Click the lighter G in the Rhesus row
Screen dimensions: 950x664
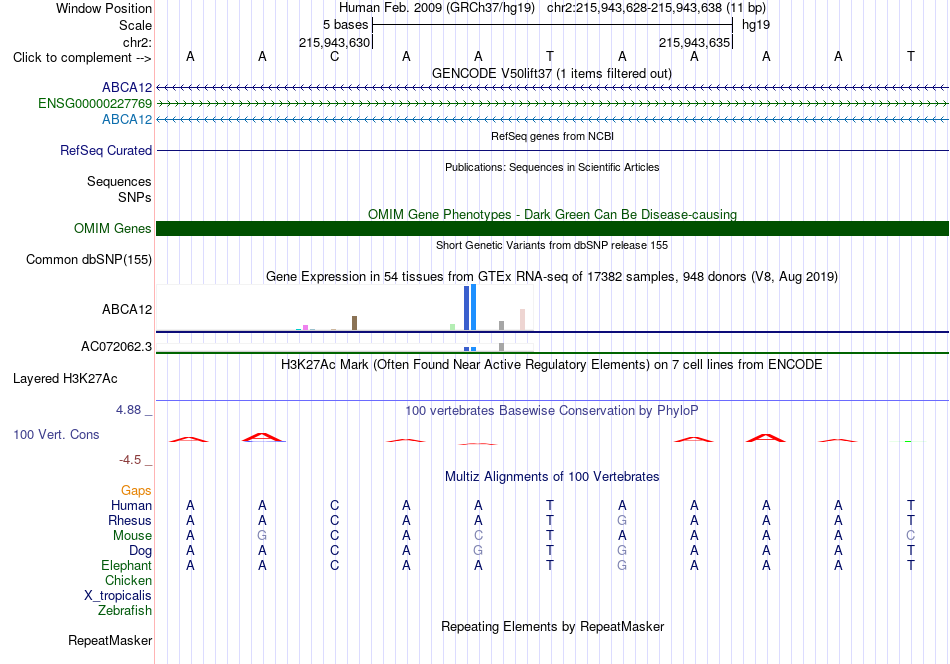pos(622,520)
